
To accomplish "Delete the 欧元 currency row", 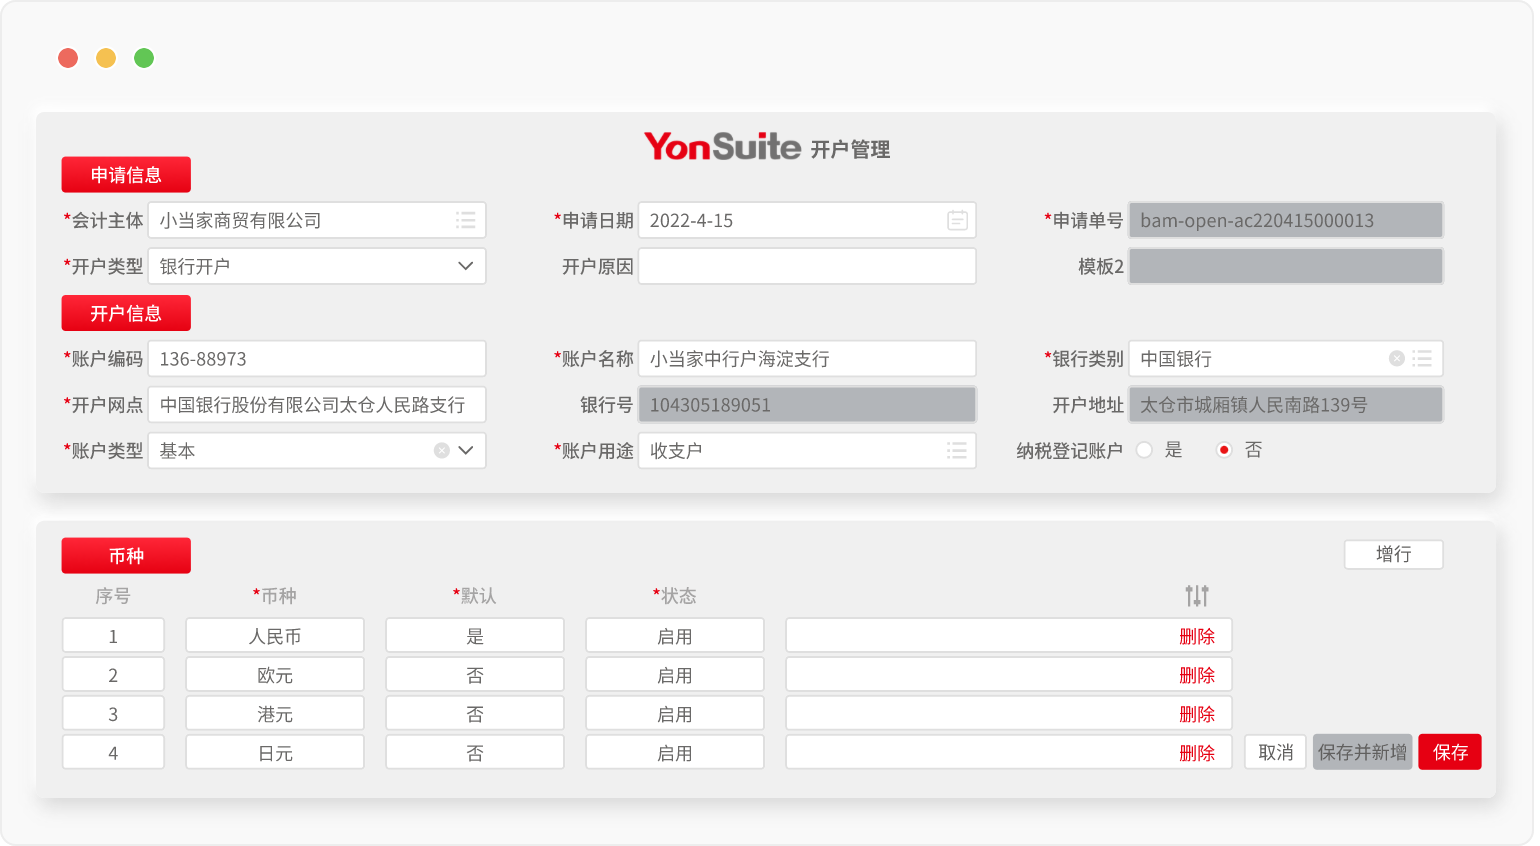I will pyautogui.click(x=1196, y=676).
